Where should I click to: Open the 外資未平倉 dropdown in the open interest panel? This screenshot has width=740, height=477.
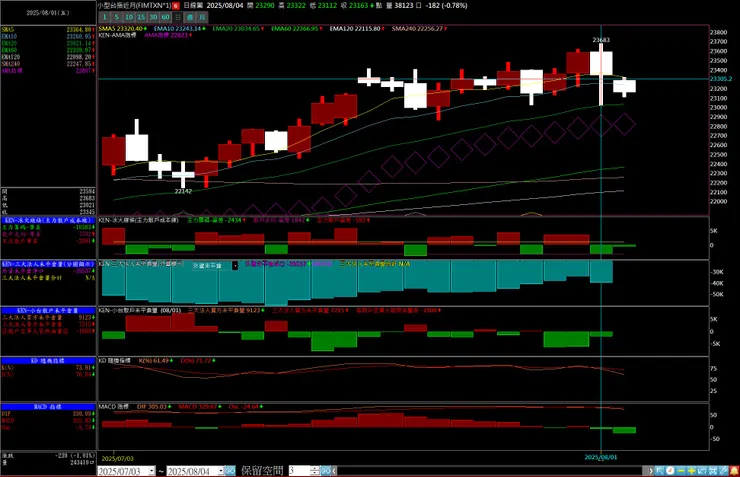tap(235, 266)
